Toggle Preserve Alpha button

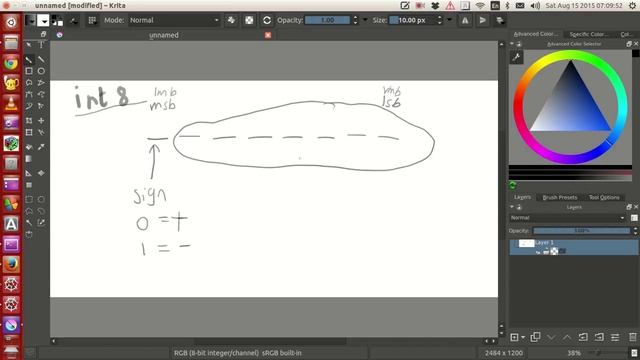coord(249,20)
